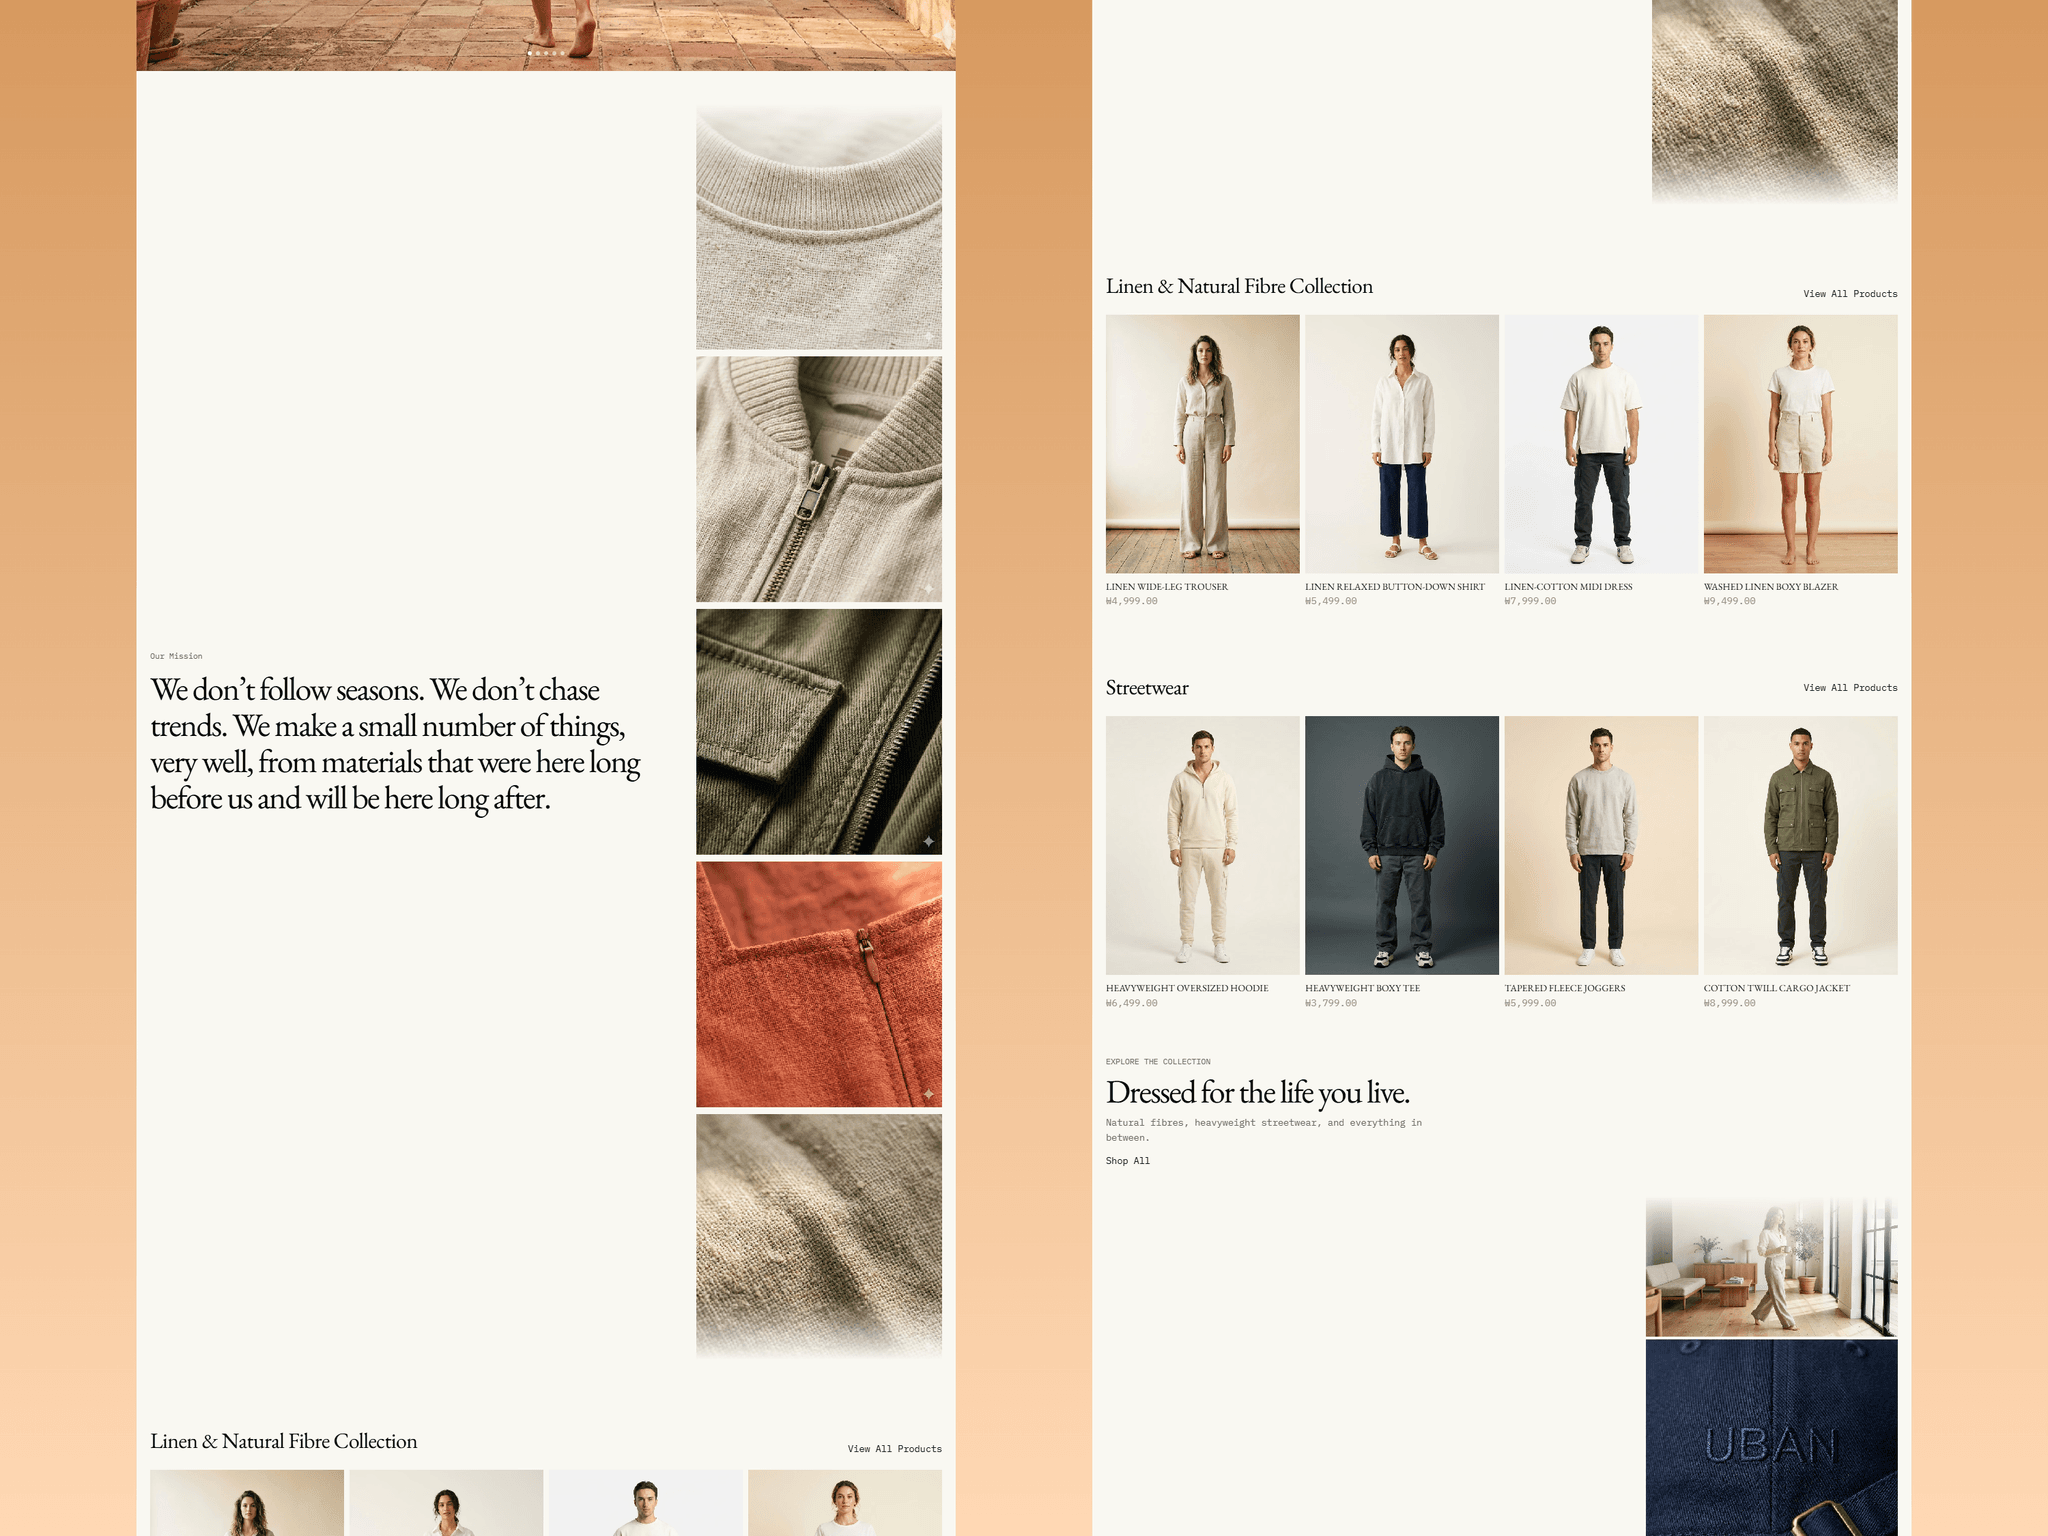Select the first hero carousel dot
The image size is (2048, 1536).
tap(530, 53)
